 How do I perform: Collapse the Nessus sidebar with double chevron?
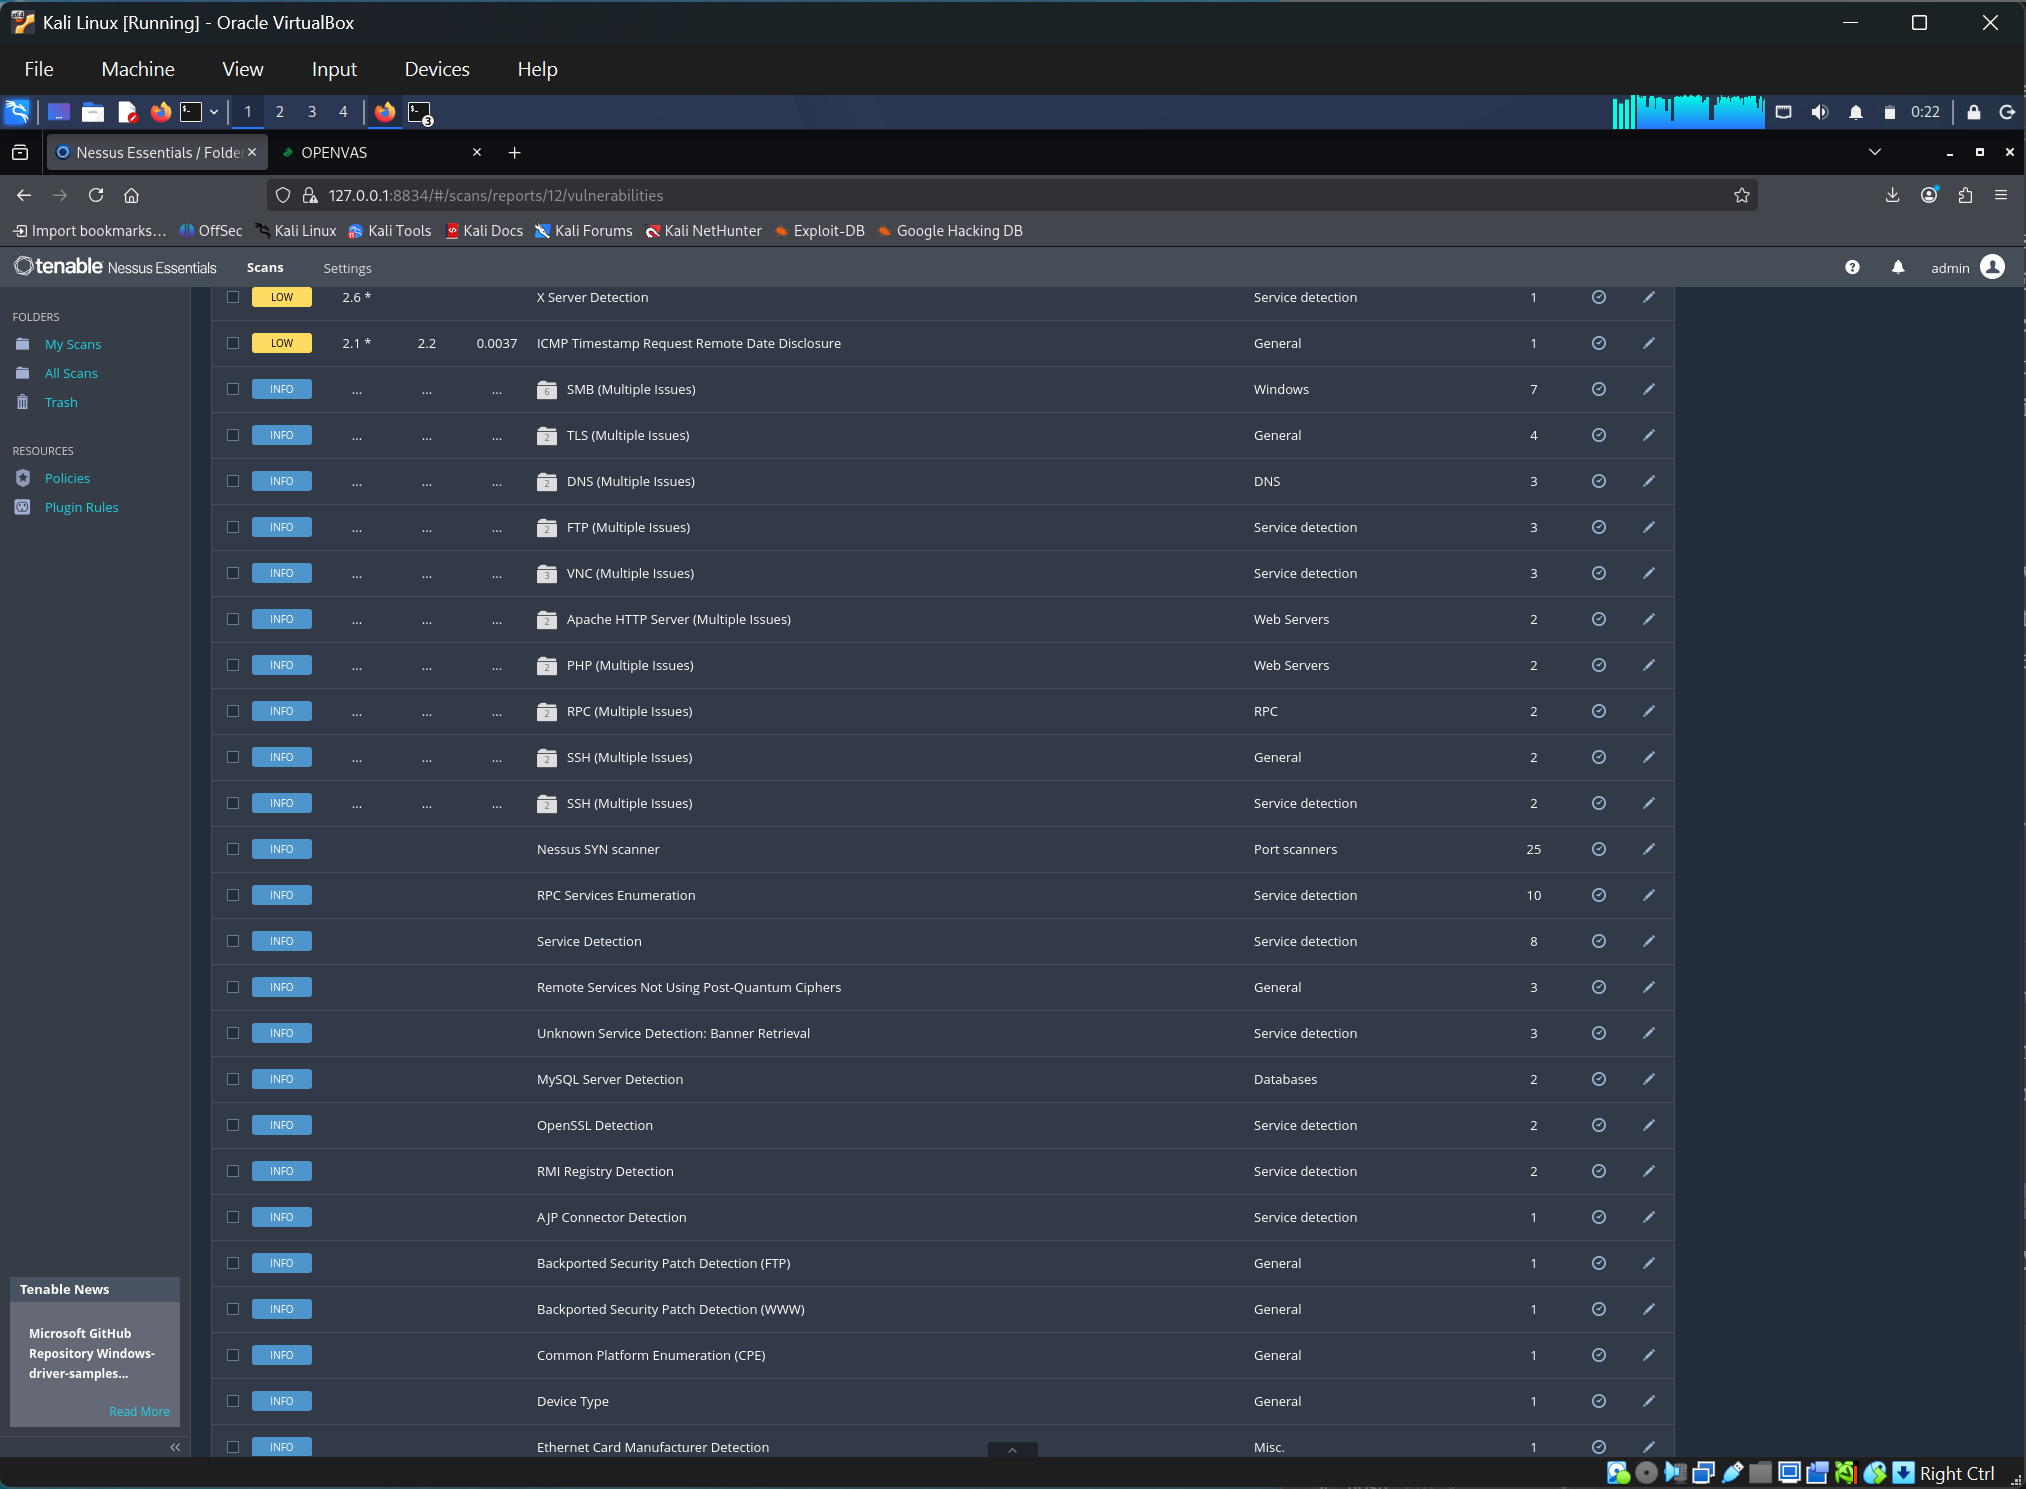click(x=175, y=1447)
